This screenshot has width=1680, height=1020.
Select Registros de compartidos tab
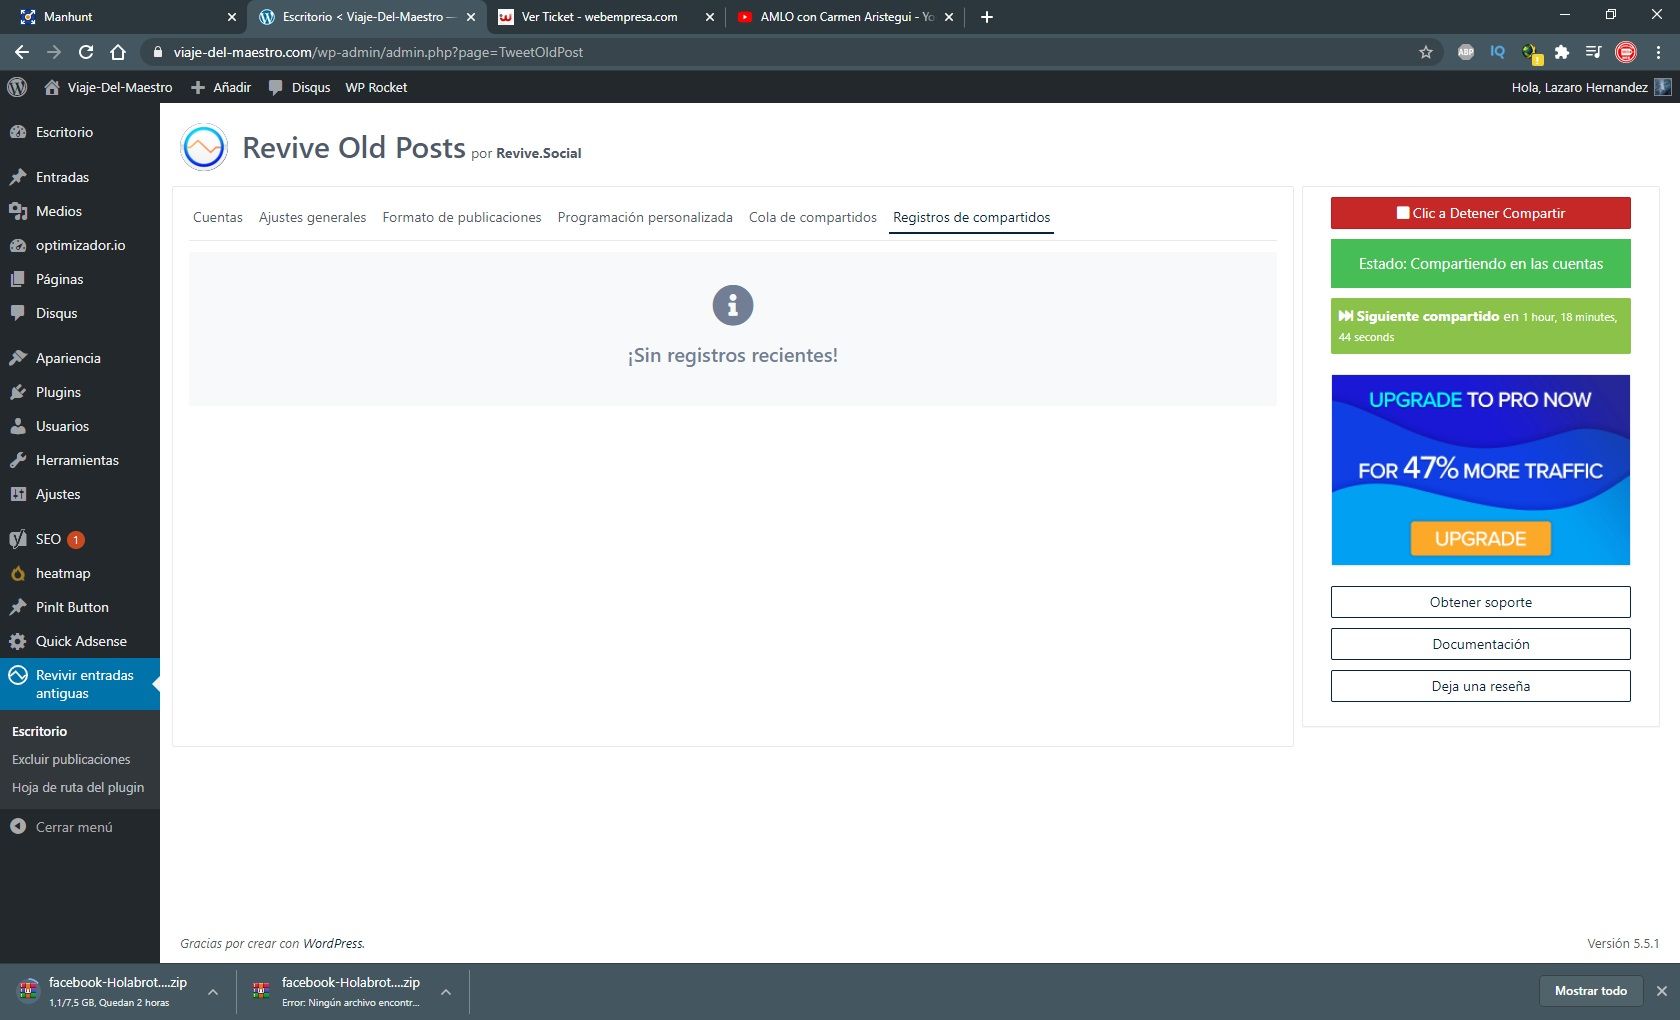[972, 217]
